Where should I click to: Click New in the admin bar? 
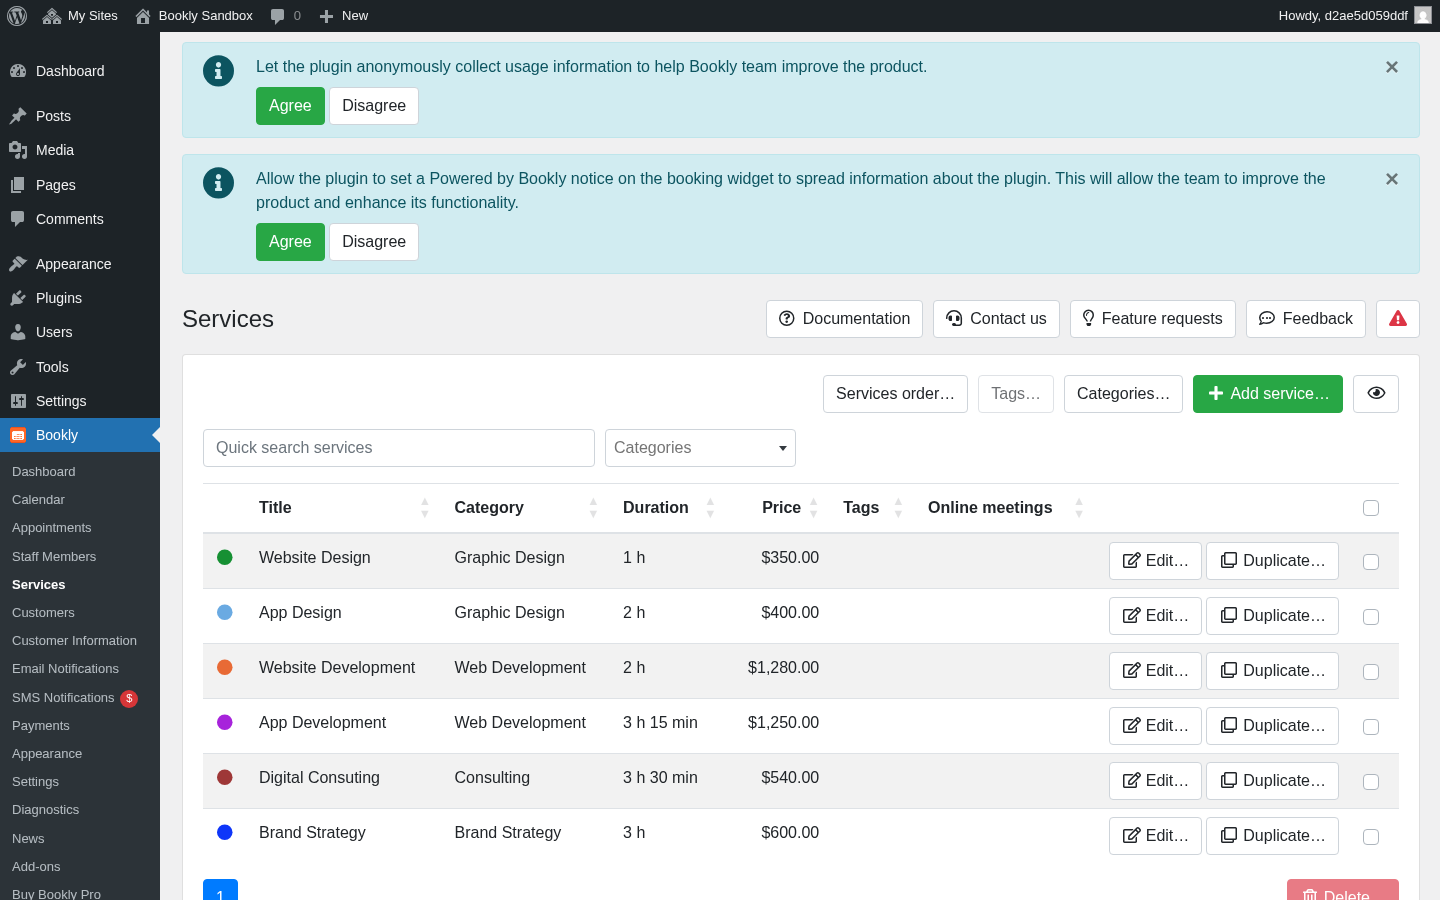click(x=344, y=16)
